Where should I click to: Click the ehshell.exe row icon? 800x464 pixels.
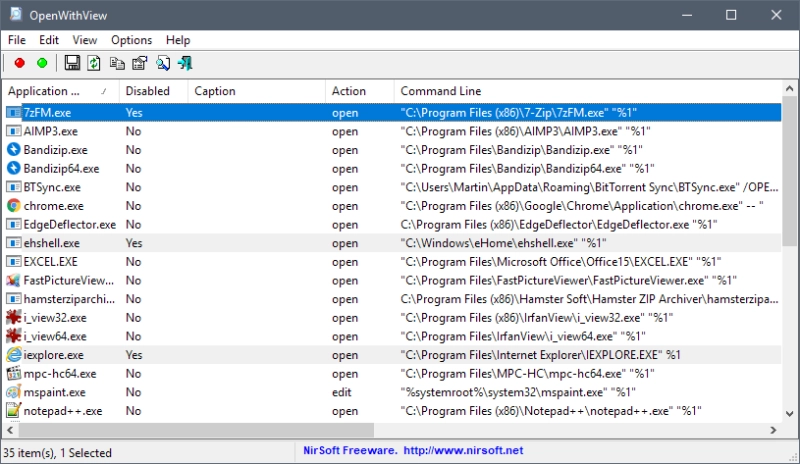pyautogui.click(x=14, y=243)
